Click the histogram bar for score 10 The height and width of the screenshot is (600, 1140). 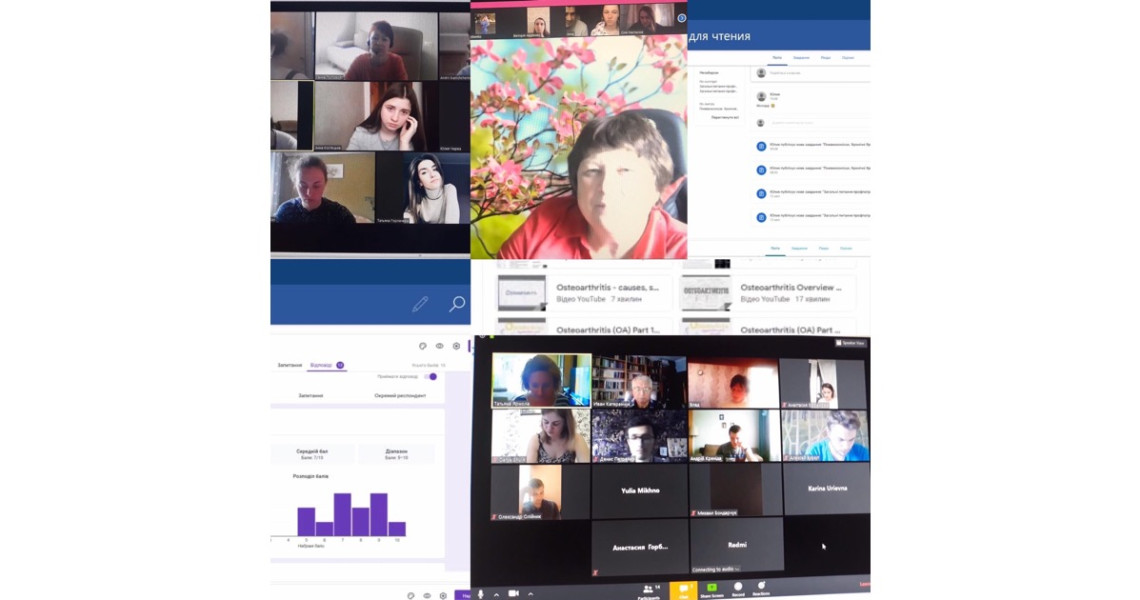pos(397,529)
